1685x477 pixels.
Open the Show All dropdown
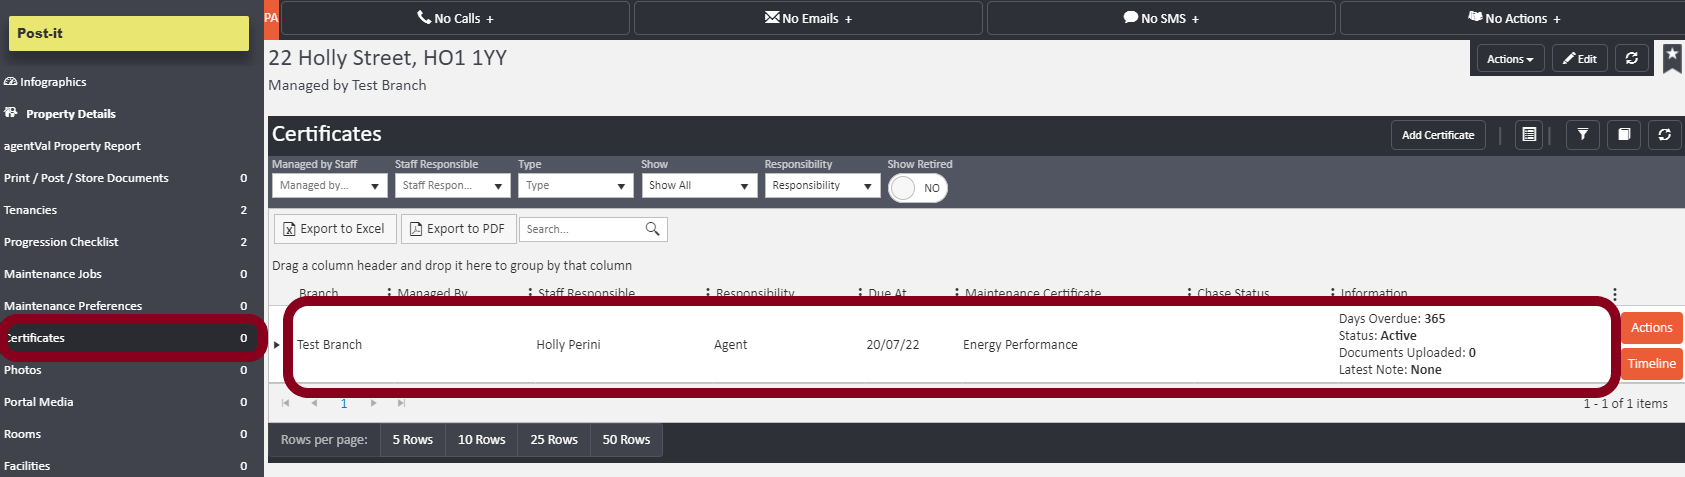698,186
